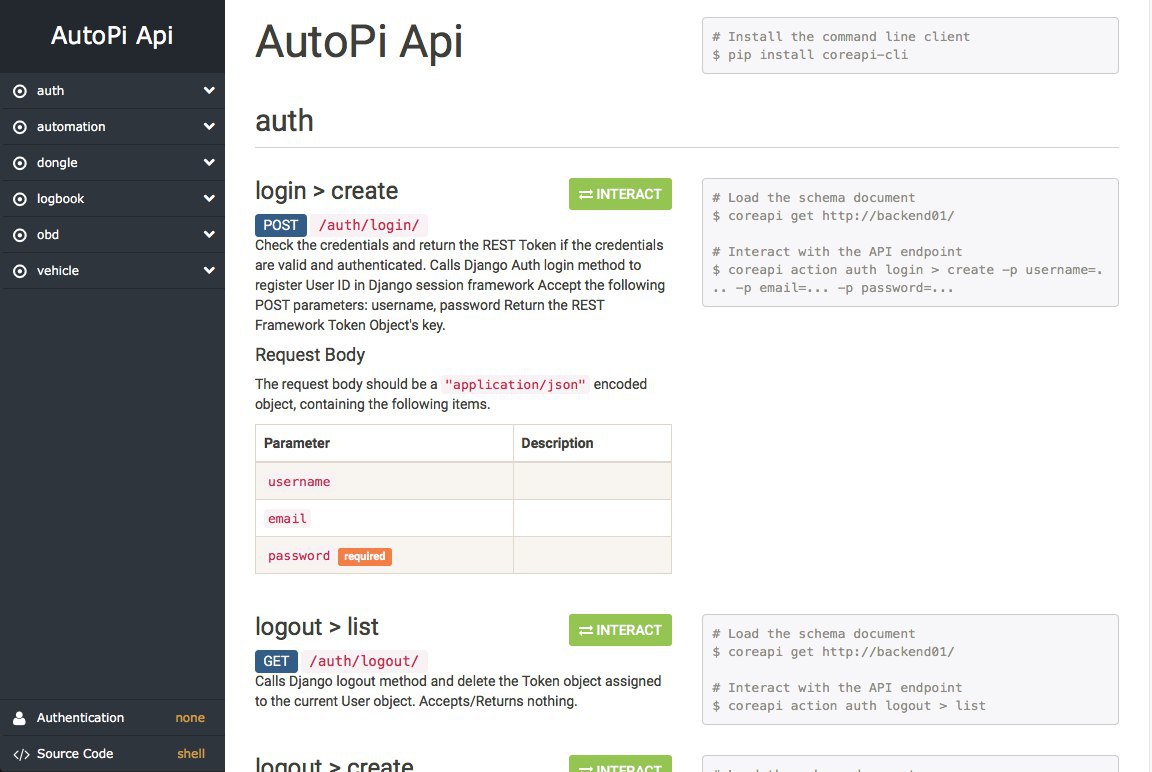Click INTERACT button for logout > list
Viewport: 1152px width, 772px height.
tap(620, 630)
